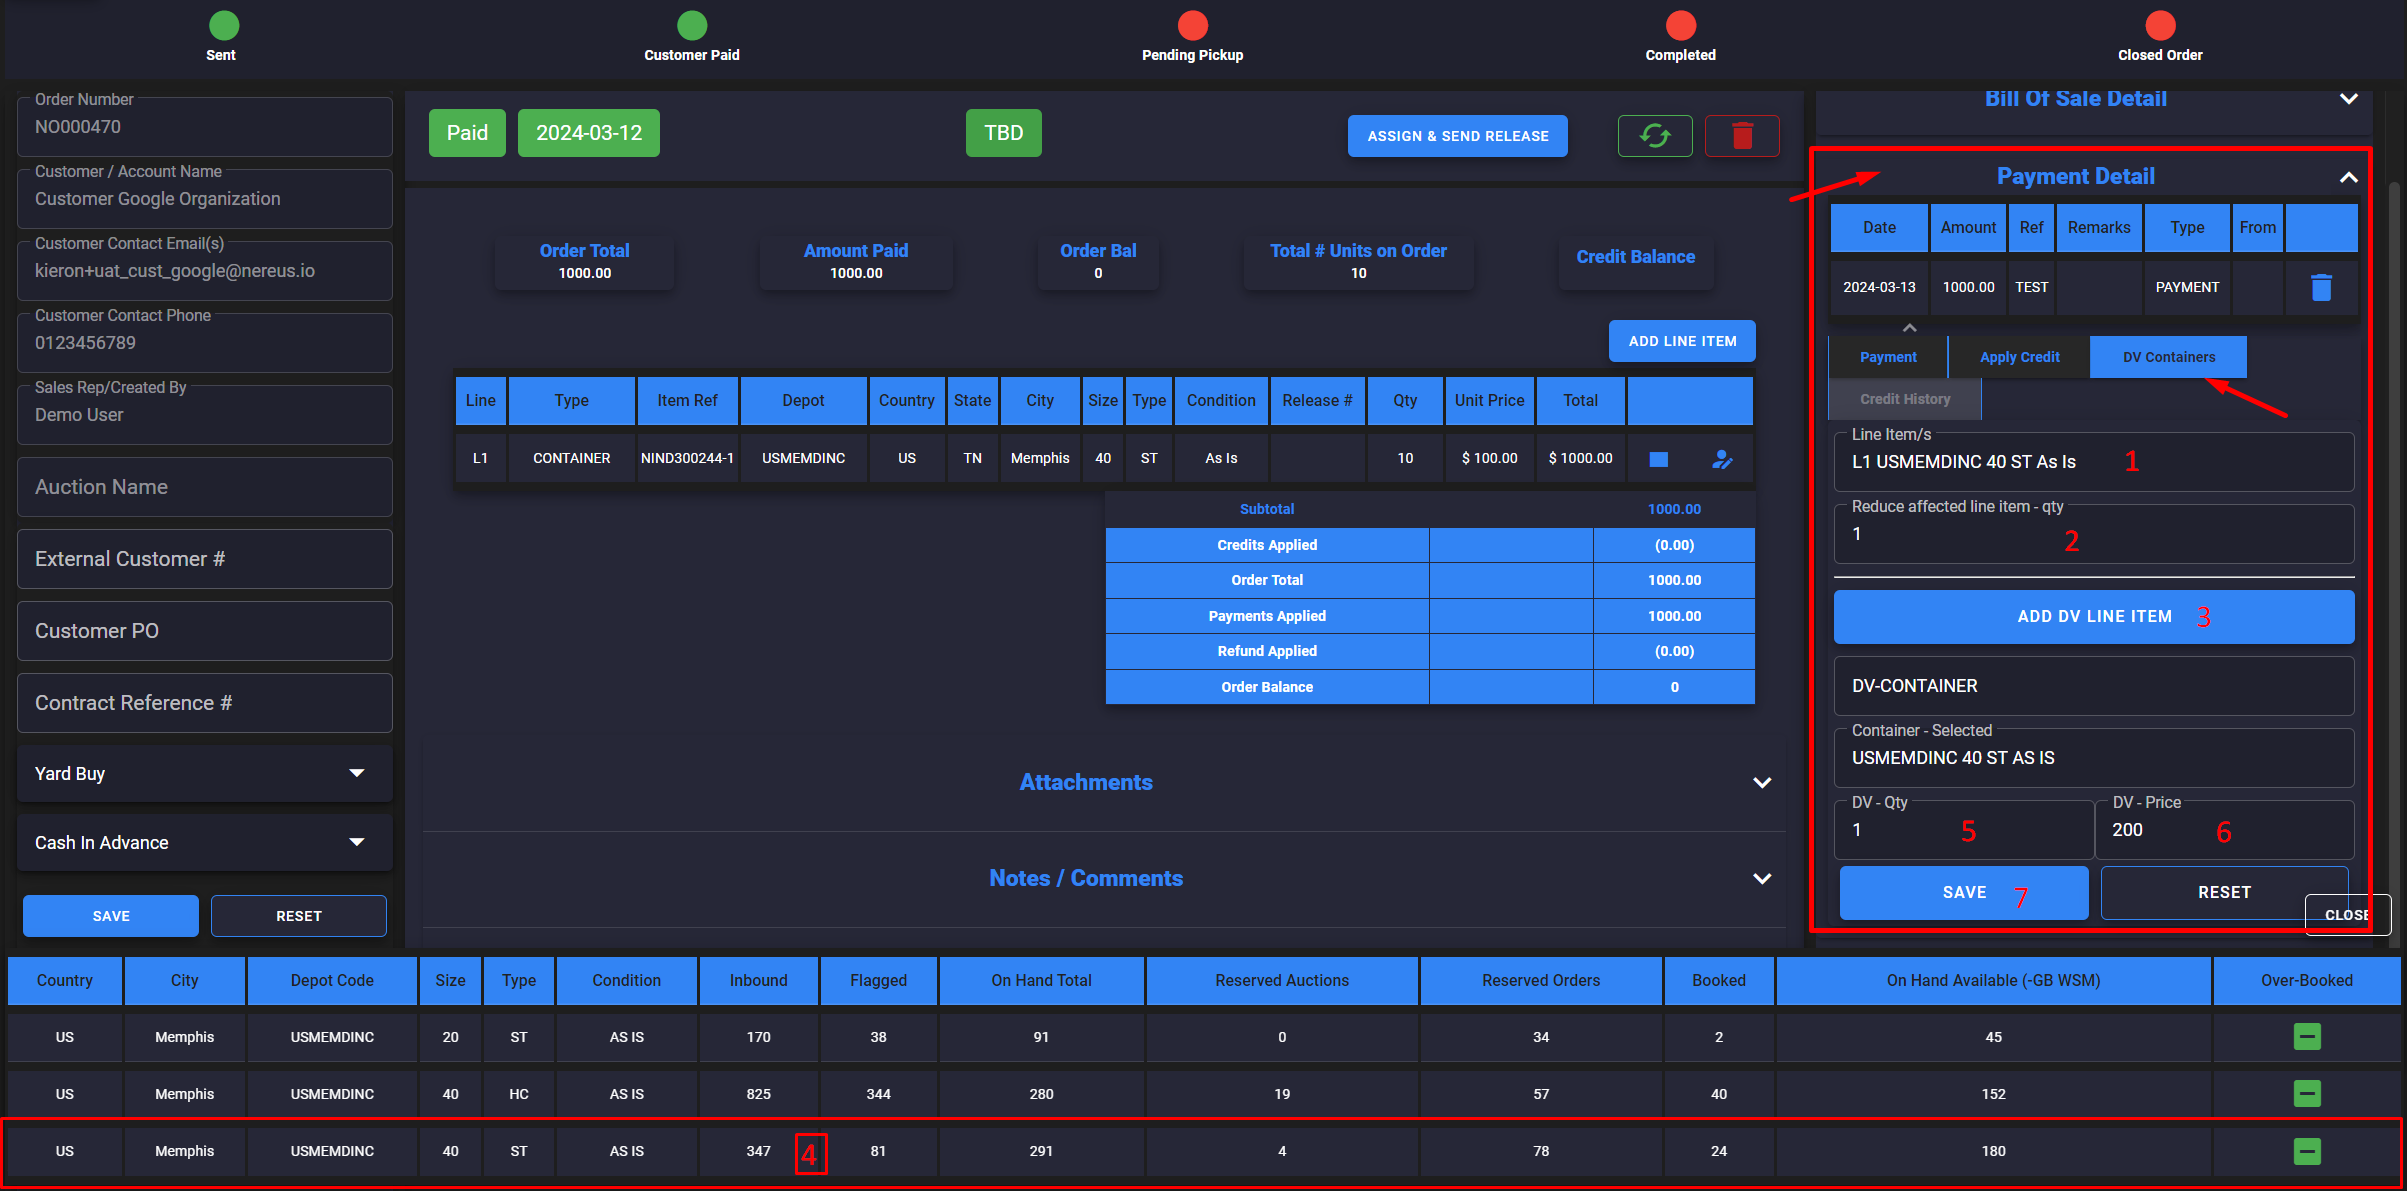Click the red delete order trash icon
The image size is (2407, 1191).
[x=1742, y=136]
